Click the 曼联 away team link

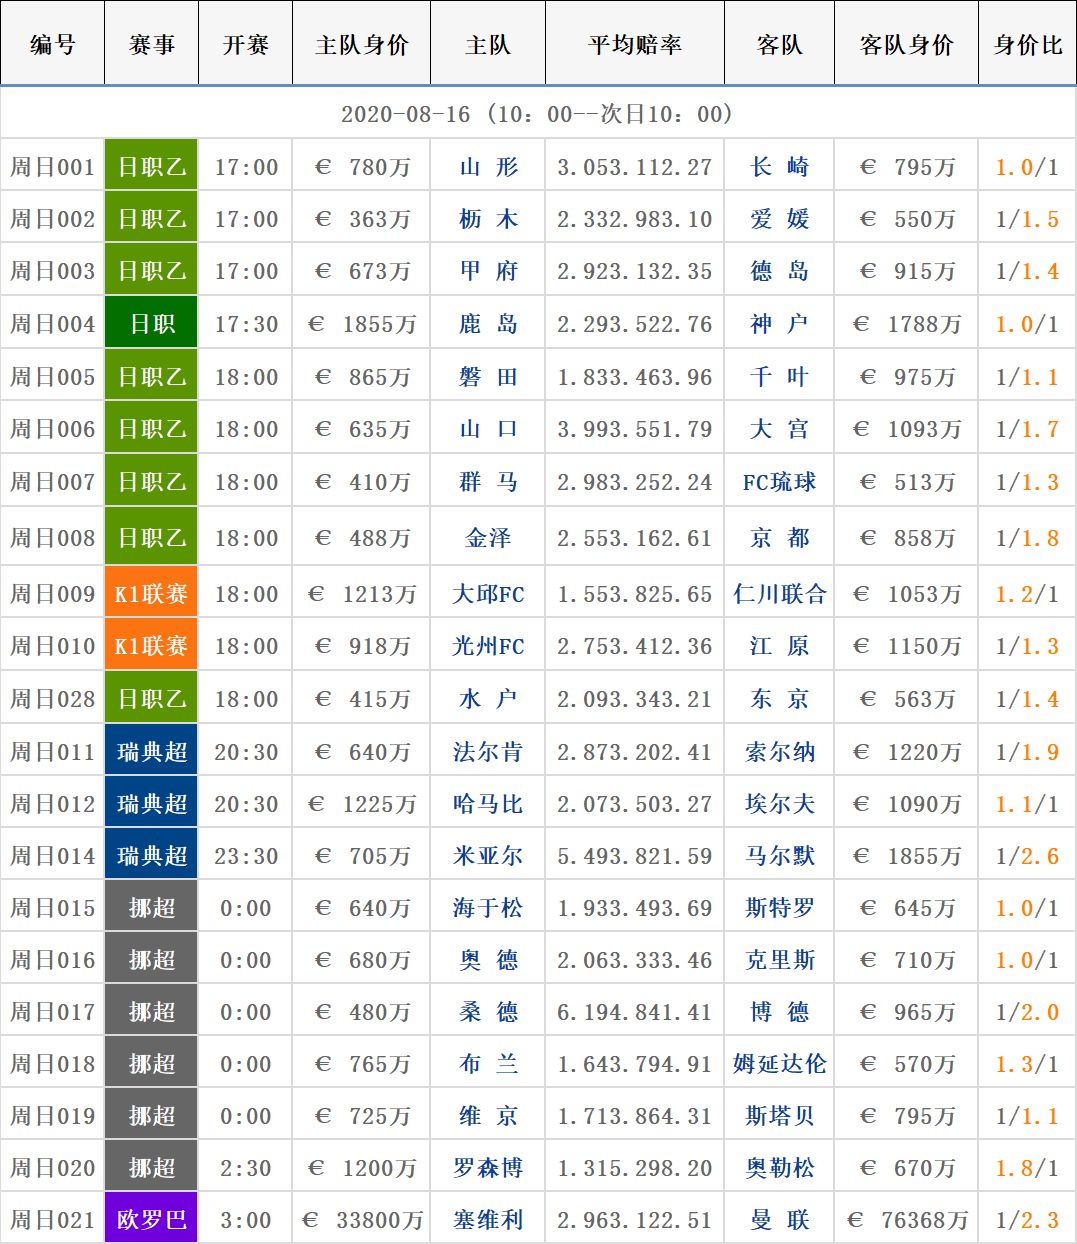coord(779,1220)
